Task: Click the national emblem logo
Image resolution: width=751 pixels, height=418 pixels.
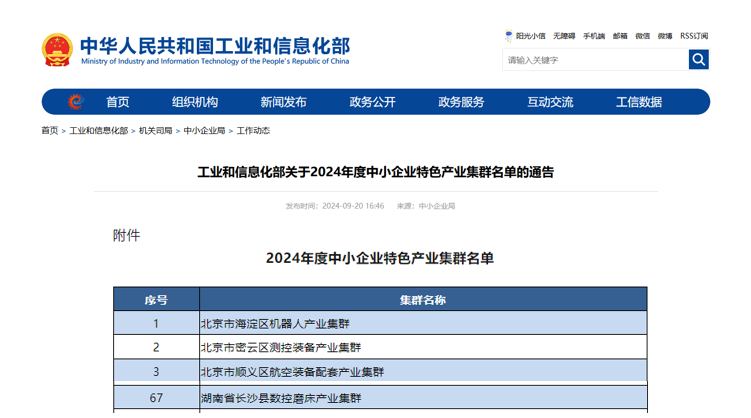Action: (x=57, y=50)
